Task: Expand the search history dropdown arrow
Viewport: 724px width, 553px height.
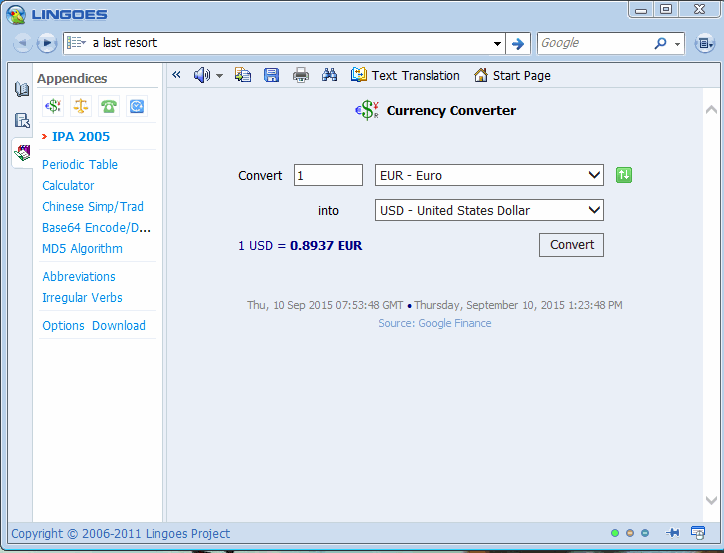Action: pyautogui.click(x=497, y=43)
